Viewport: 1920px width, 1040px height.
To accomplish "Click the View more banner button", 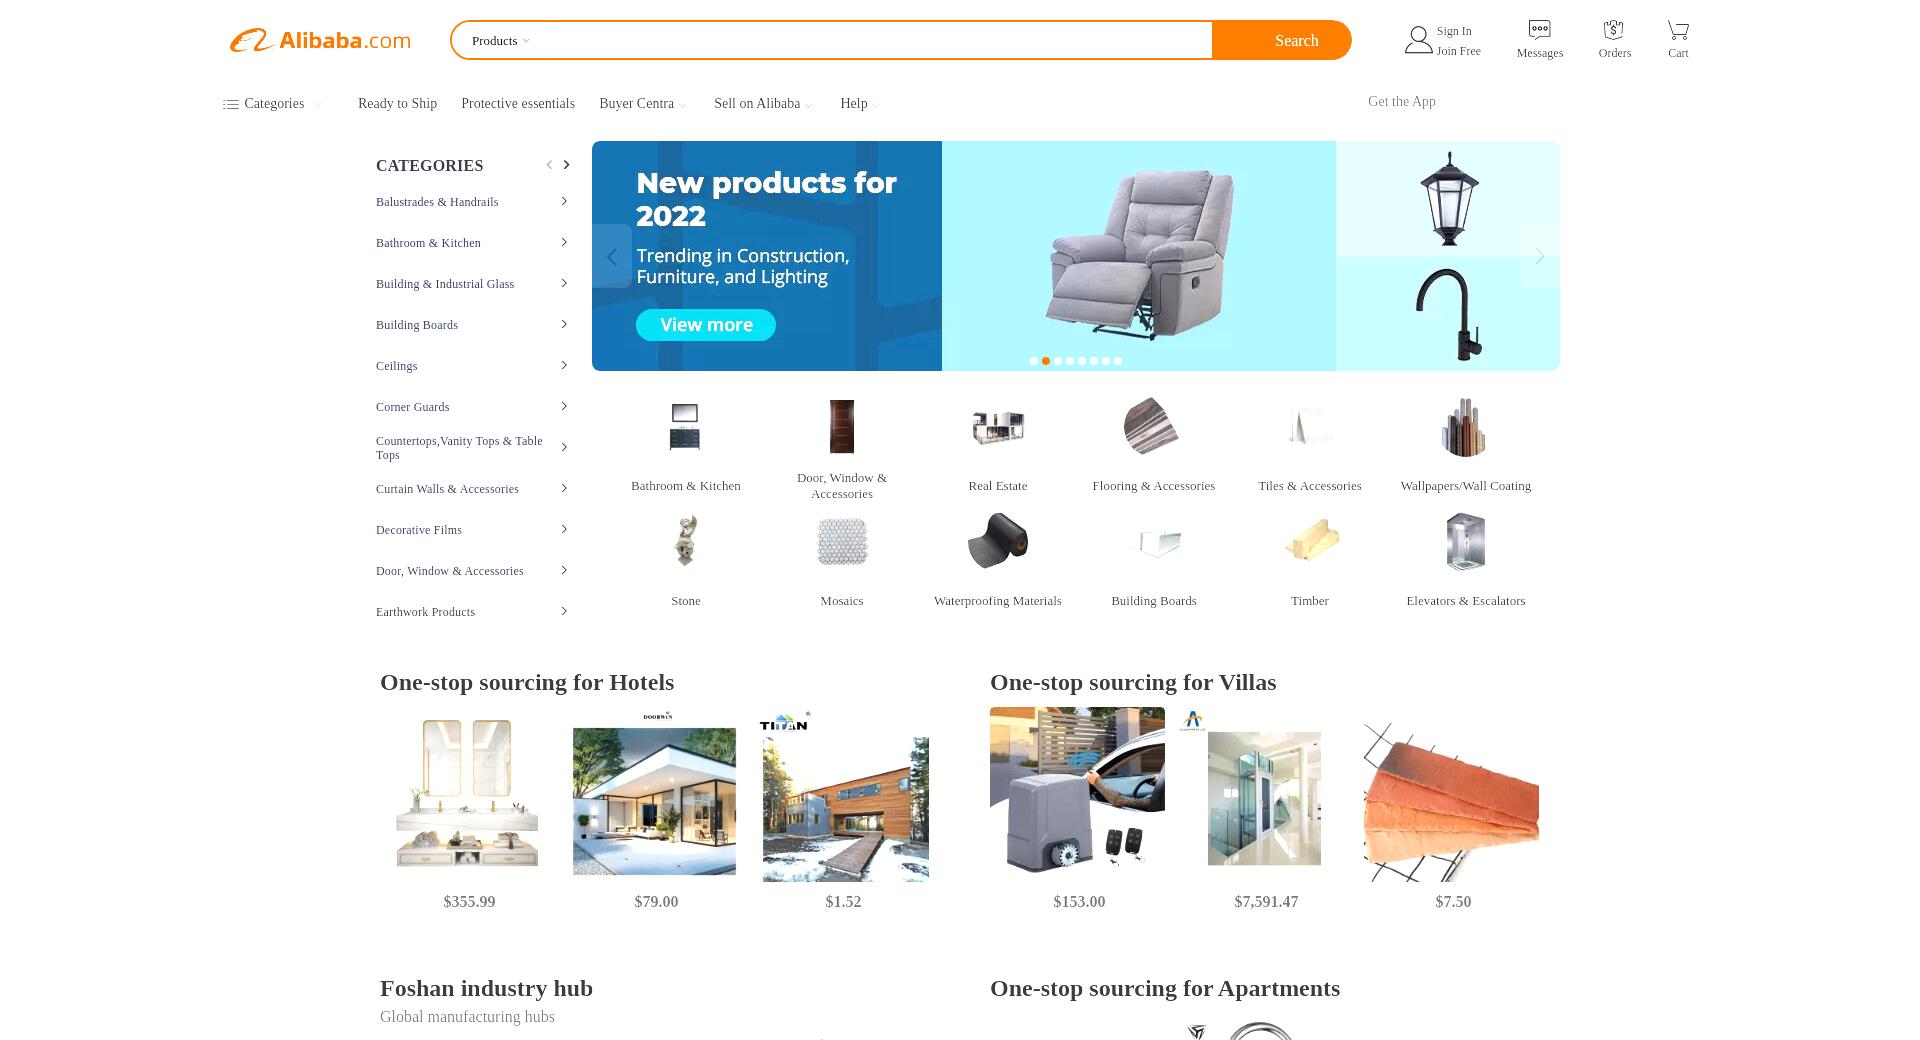I will (x=706, y=325).
